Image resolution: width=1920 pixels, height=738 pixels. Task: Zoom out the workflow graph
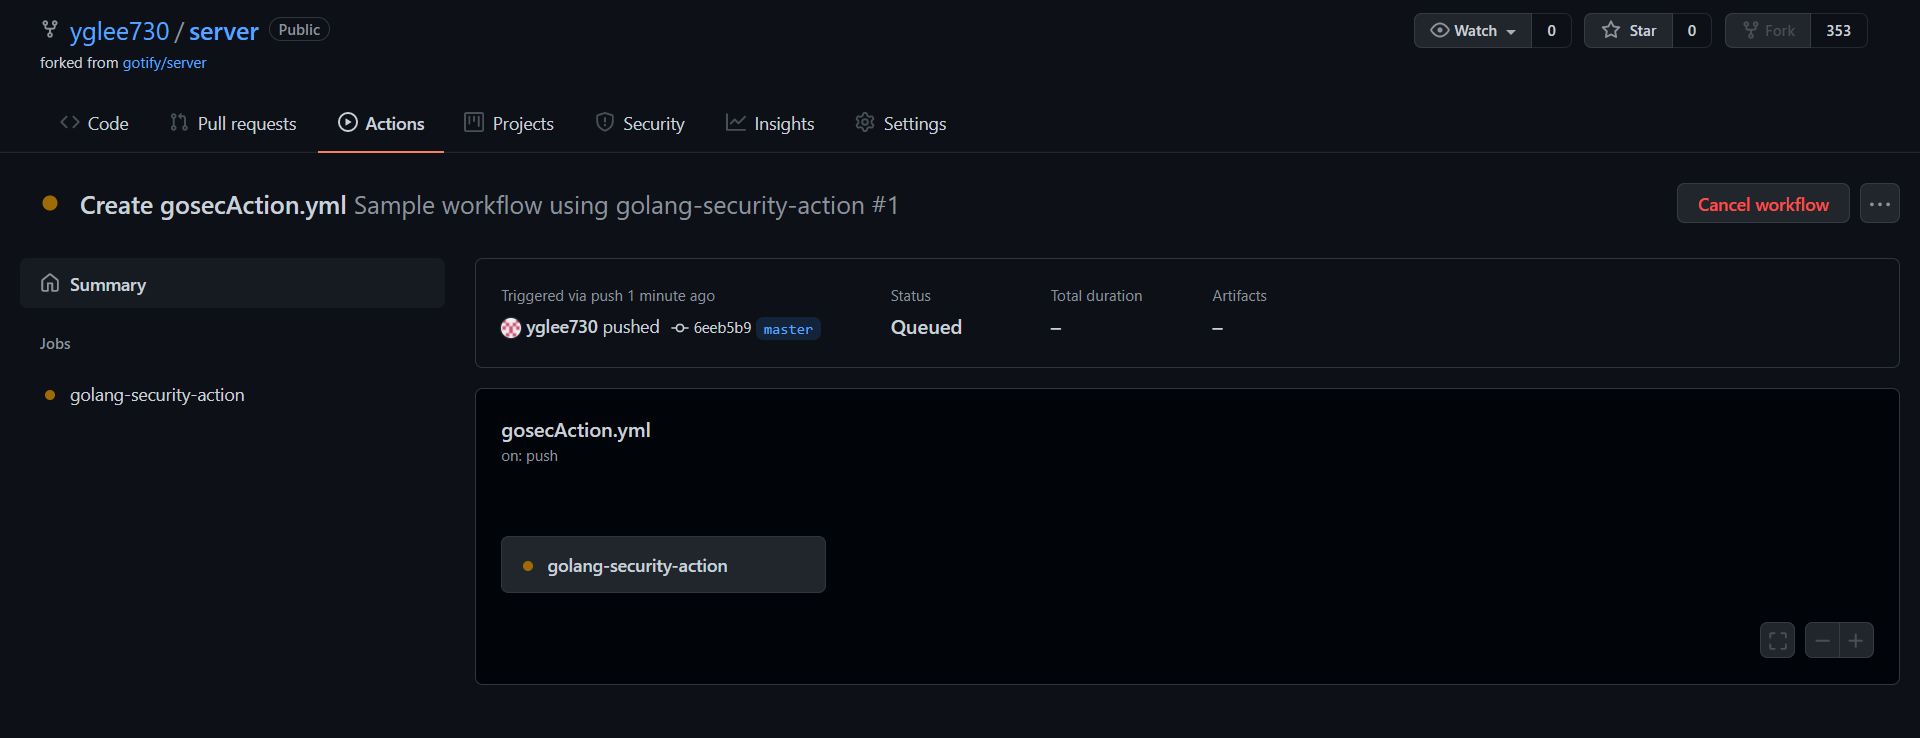1822,640
